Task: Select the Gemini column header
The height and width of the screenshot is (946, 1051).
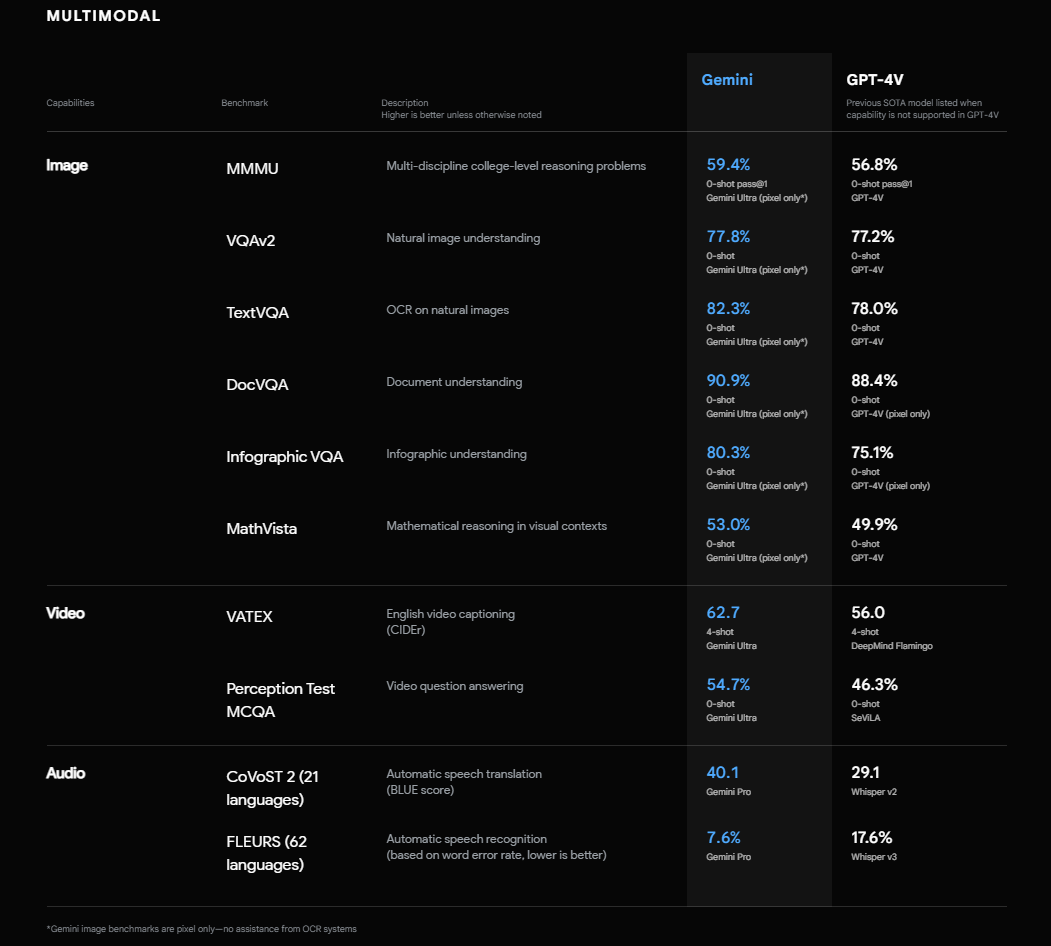Action: point(727,80)
